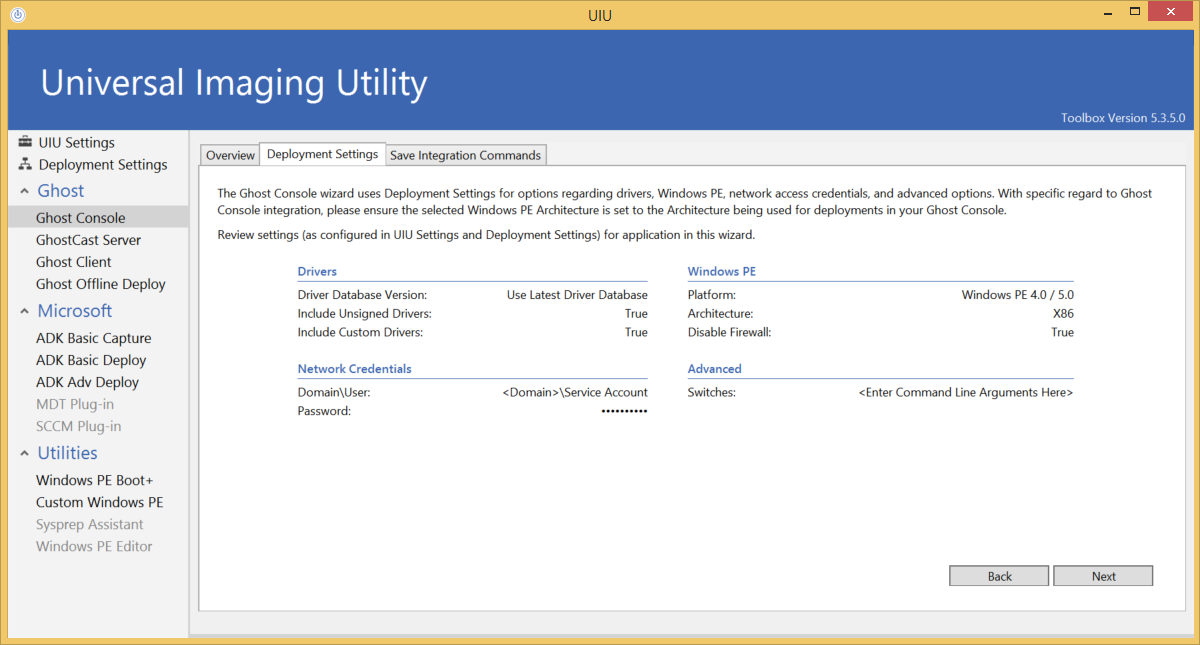Switch to Save Integration Commands tab

[466, 155]
